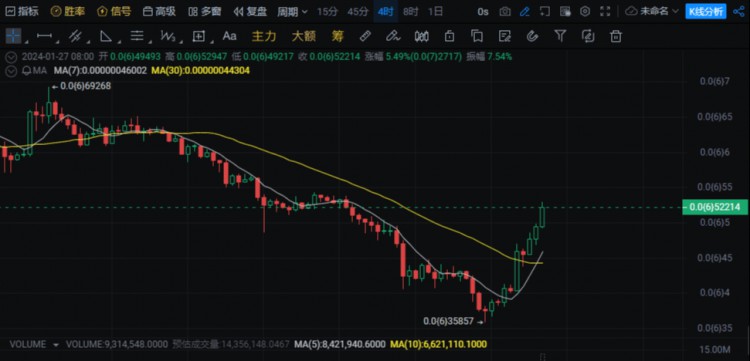Viewport: 750px width, 361px height.
Task: Open the note editing icon
Action: click(x=505, y=36)
